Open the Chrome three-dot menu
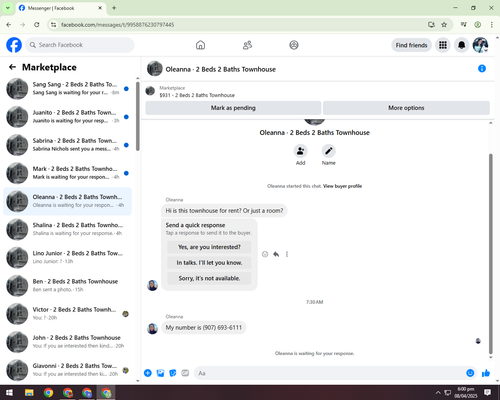 [491, 25]
